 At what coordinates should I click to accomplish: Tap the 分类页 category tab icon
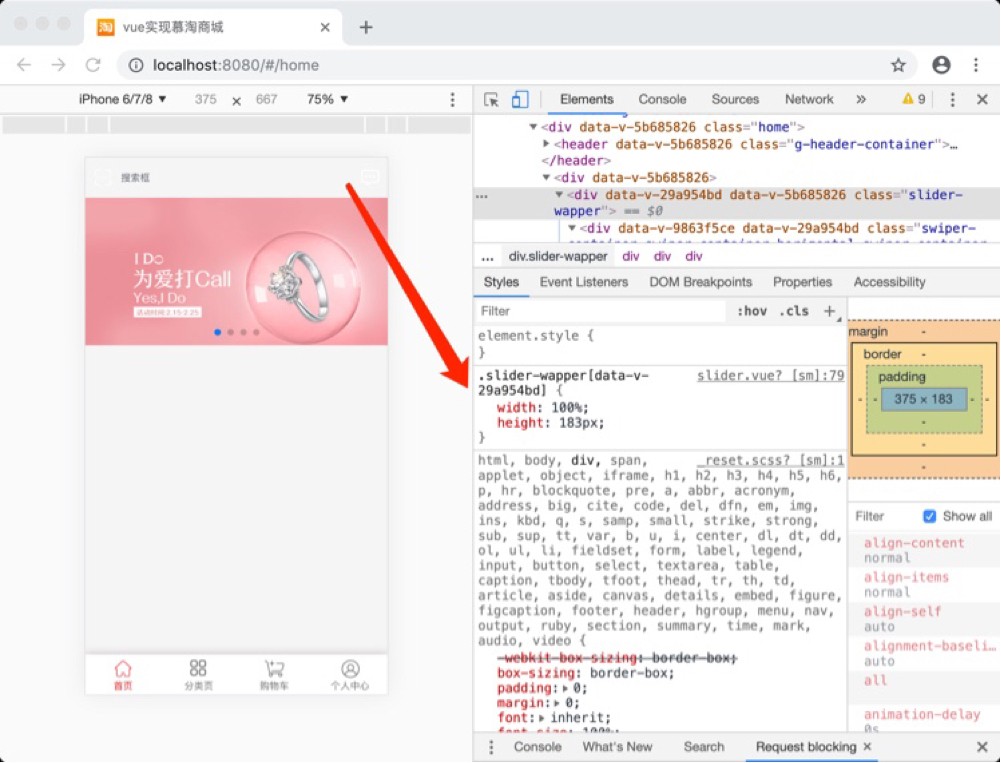pos(198,668)
